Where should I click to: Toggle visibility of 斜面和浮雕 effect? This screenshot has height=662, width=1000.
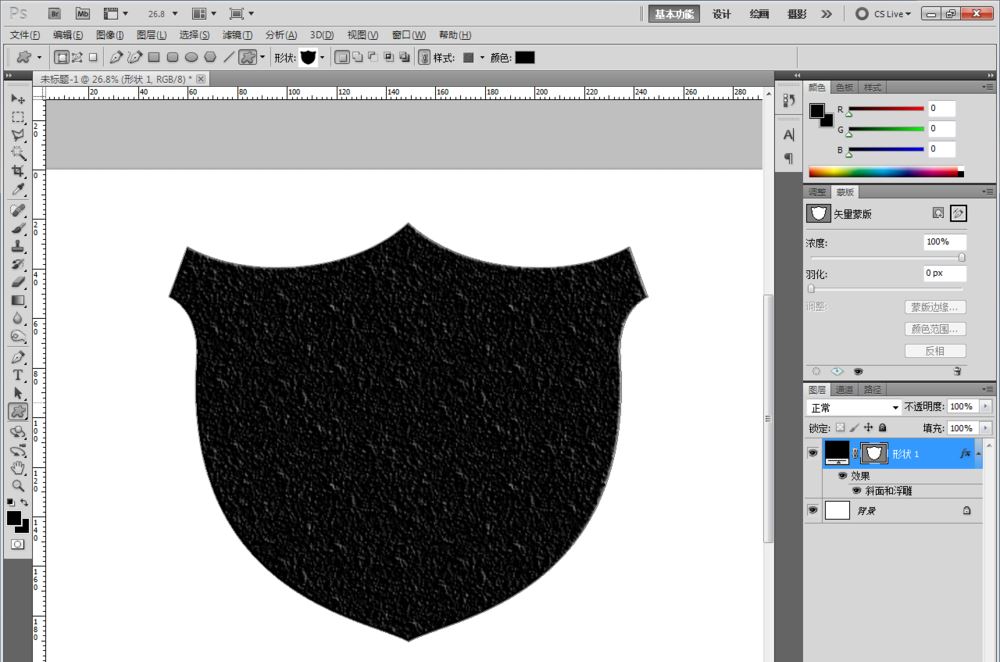[857, 490]
